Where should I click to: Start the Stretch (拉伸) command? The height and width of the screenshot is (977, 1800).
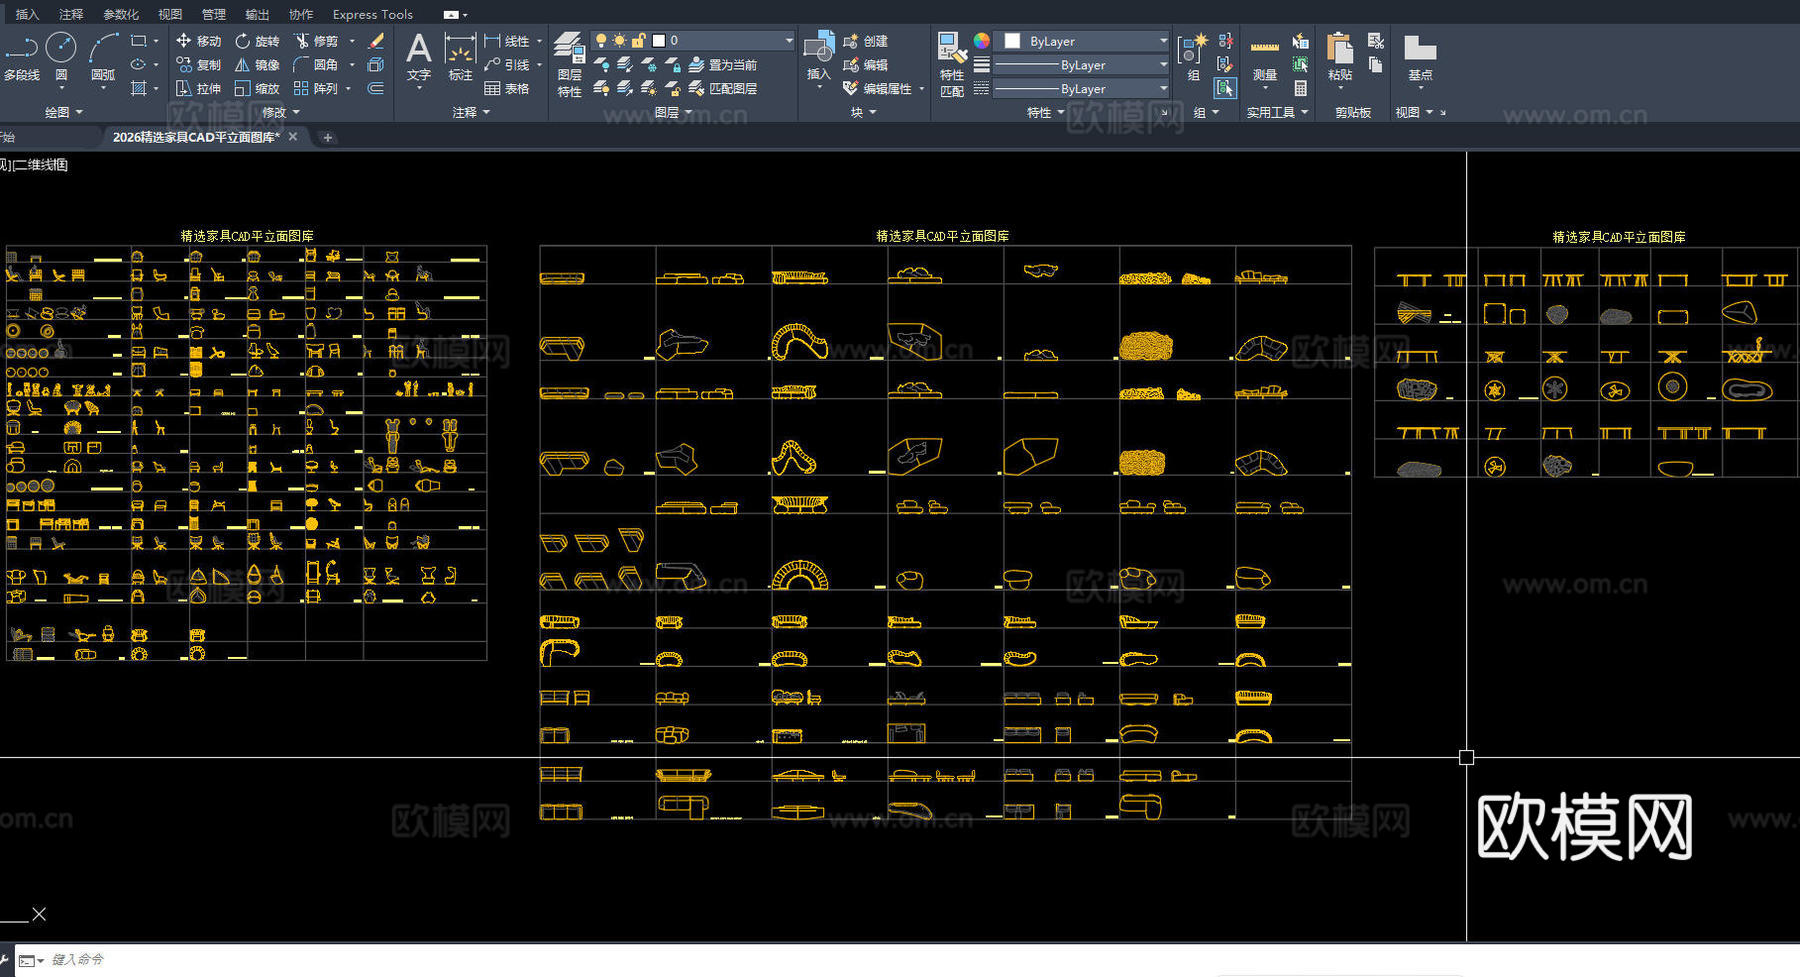198,88
